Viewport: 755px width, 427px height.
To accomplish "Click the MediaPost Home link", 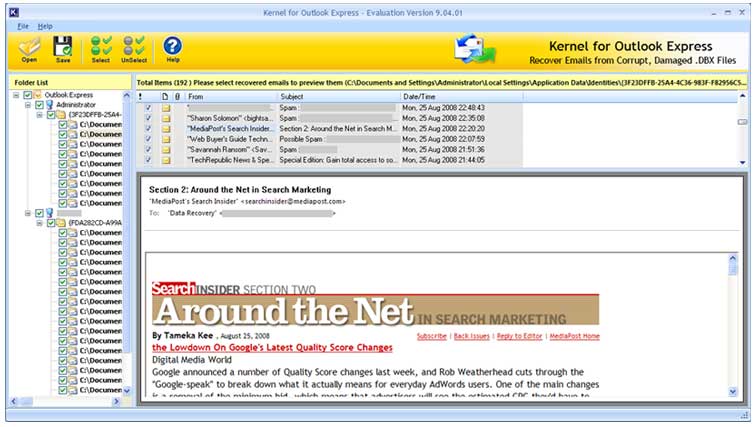I will (574, 336).
